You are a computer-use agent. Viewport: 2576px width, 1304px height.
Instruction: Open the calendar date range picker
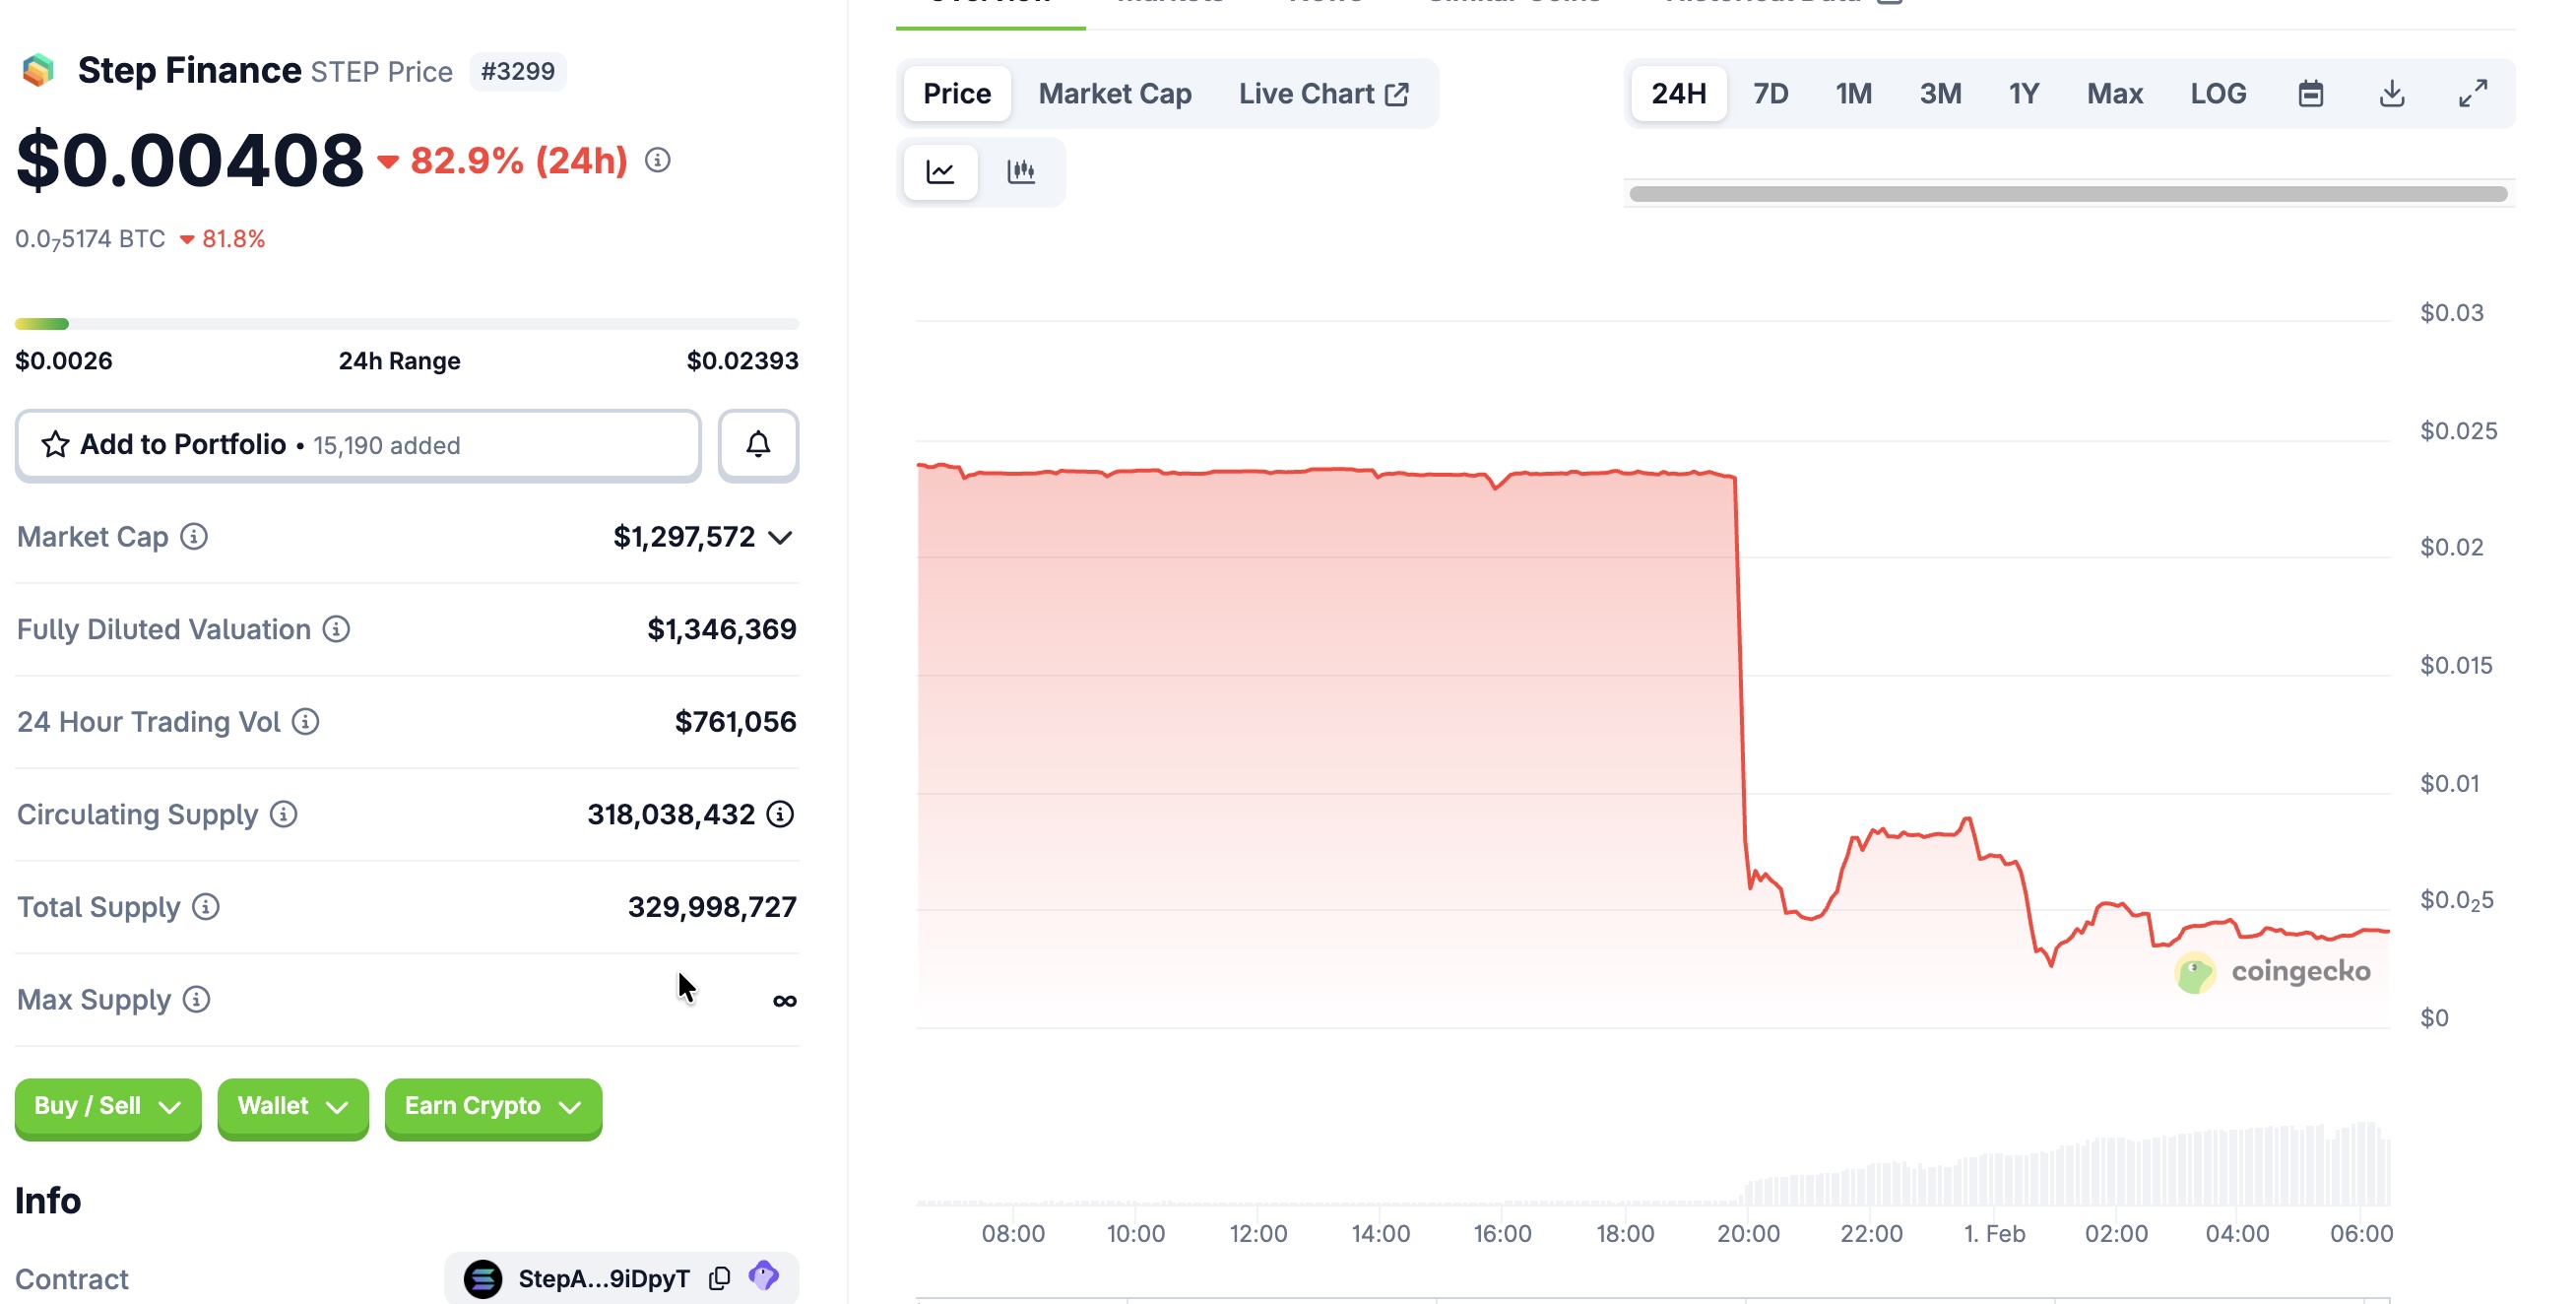click(x=2310, y=94)
